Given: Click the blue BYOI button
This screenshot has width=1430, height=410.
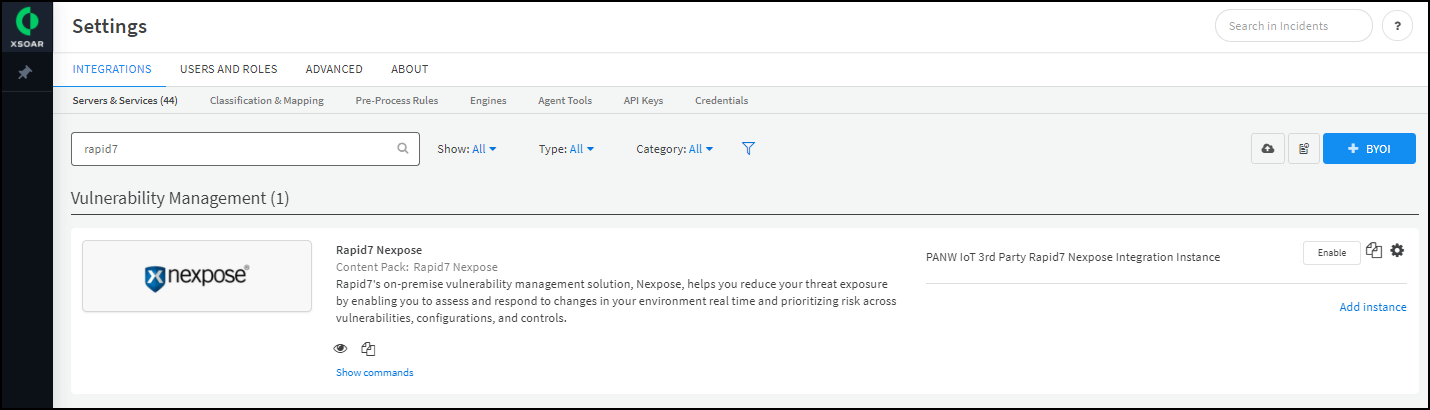Looking at the screenshot, I should coord(1368,148).
